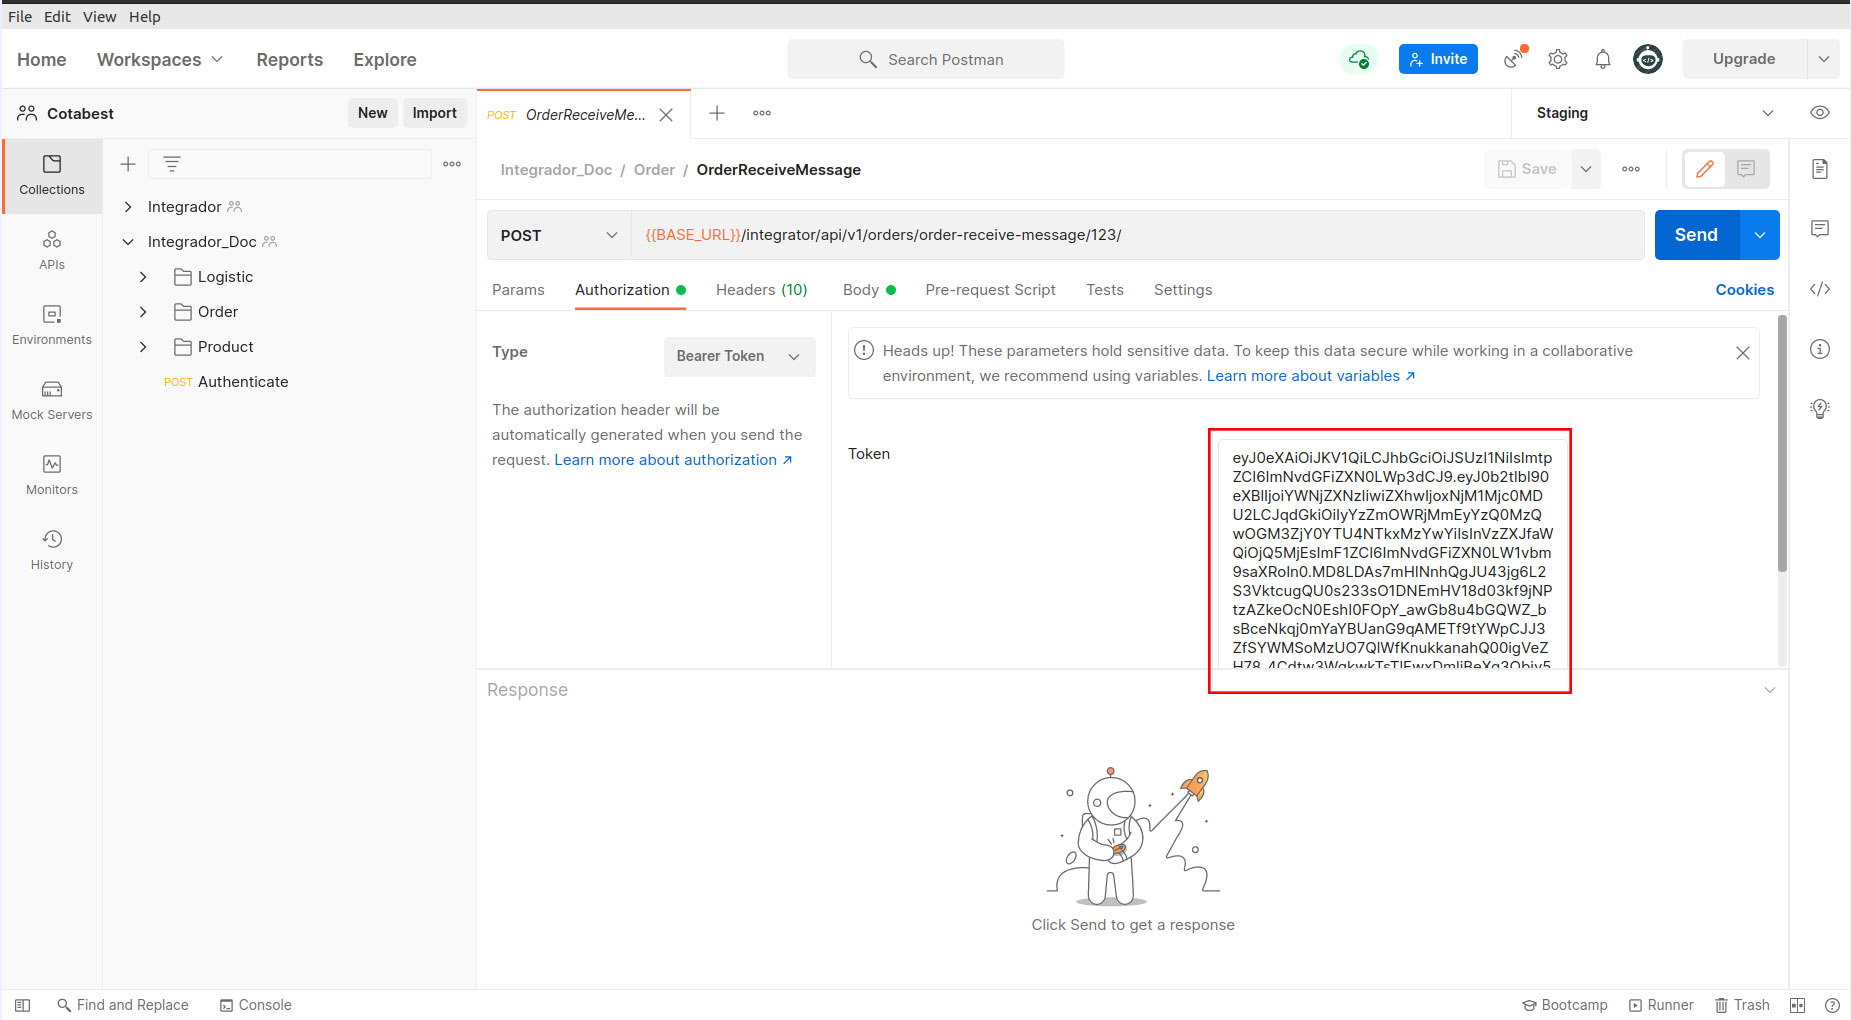The height and width of the screenshot is (1020, 1851).
Task: Open the Save options dropdown arrow
Action: (x=1586, y=169)
